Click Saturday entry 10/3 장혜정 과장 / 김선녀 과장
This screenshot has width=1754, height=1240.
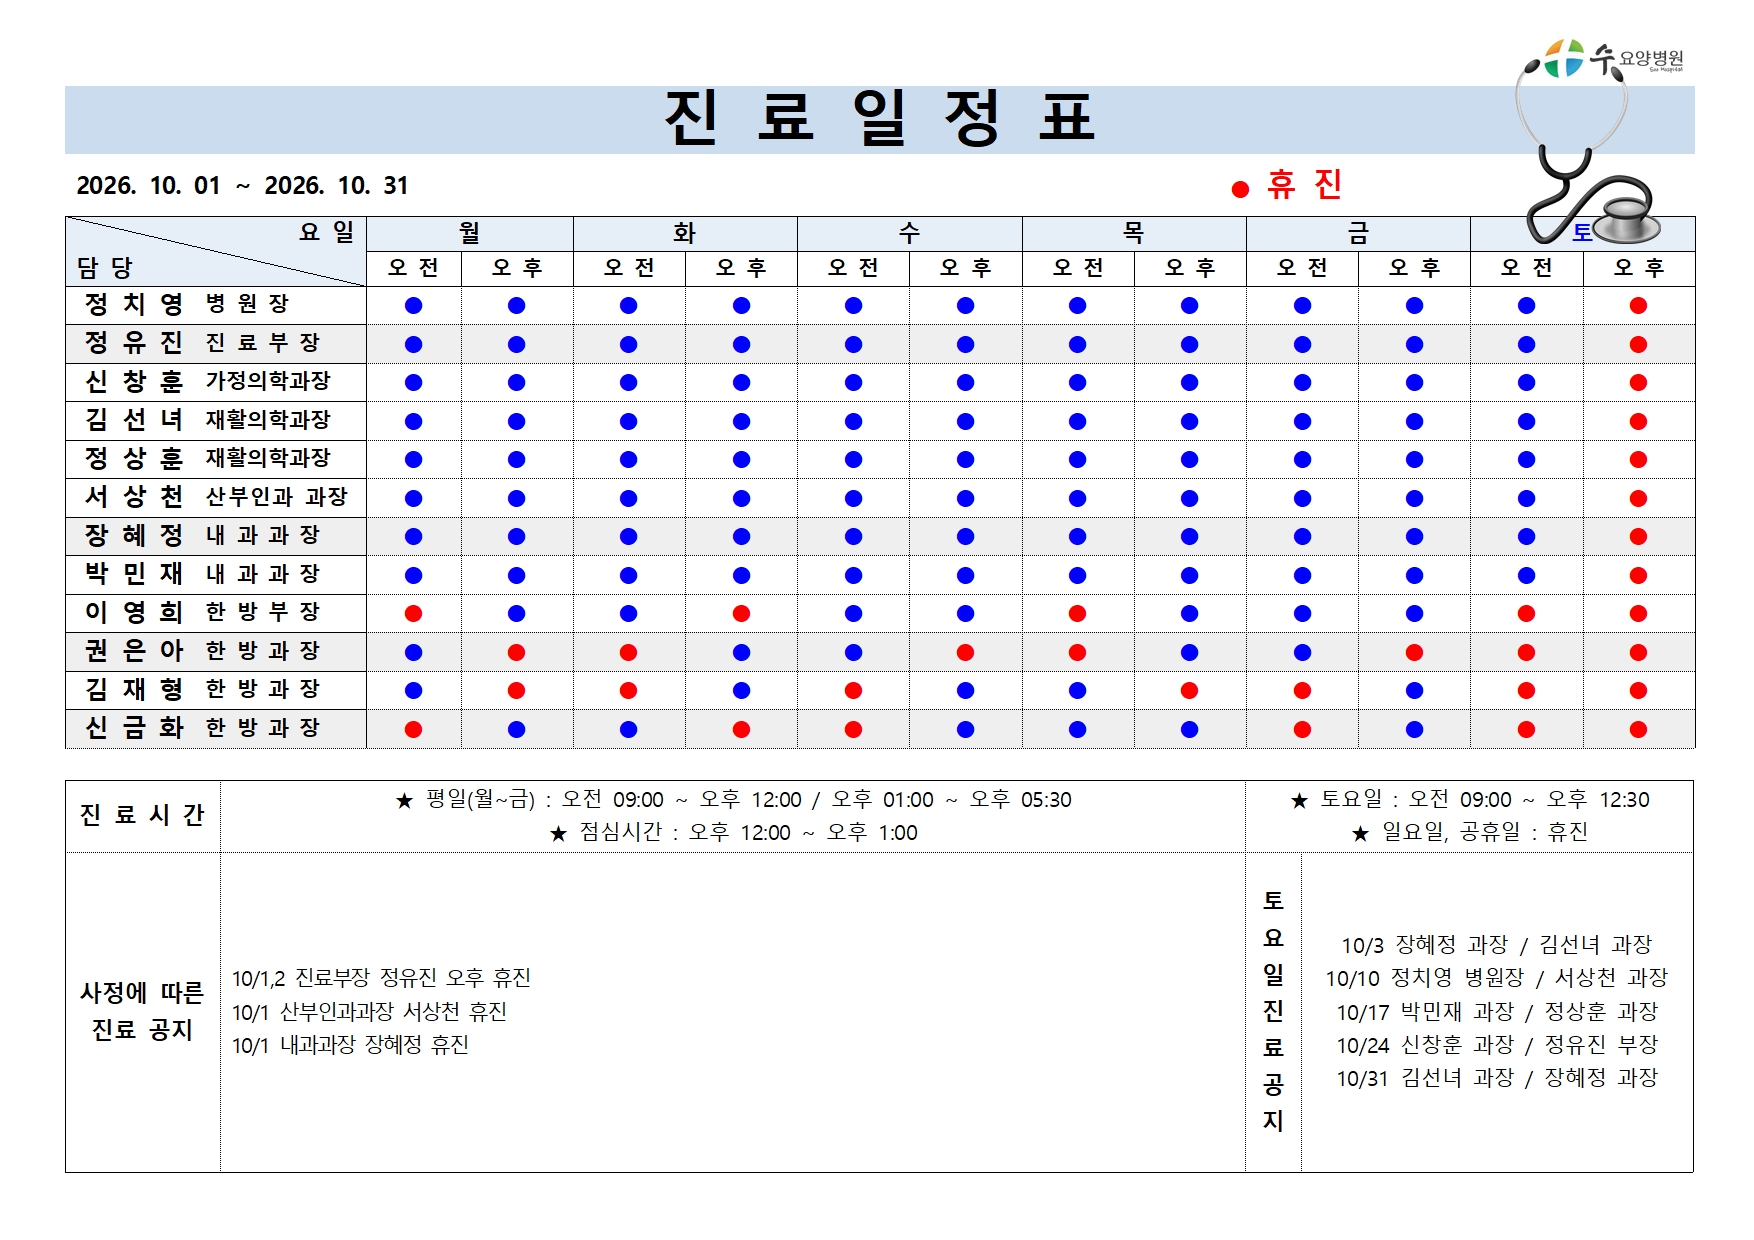1497,945
